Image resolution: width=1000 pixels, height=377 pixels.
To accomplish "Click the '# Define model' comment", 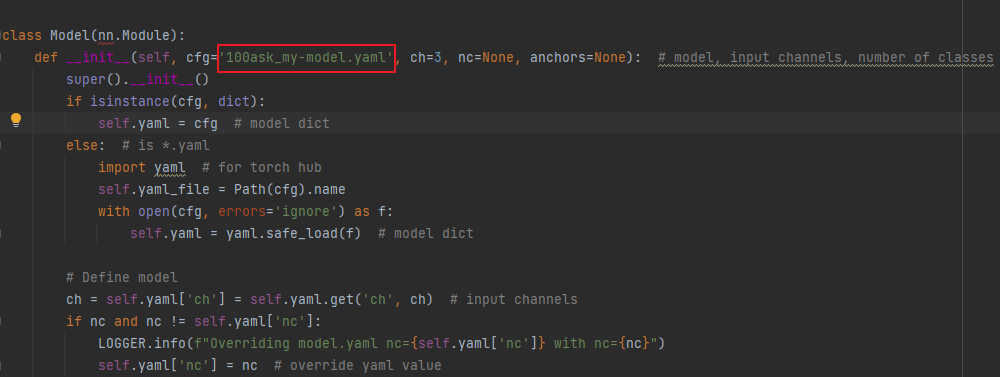I will [122, 277].
